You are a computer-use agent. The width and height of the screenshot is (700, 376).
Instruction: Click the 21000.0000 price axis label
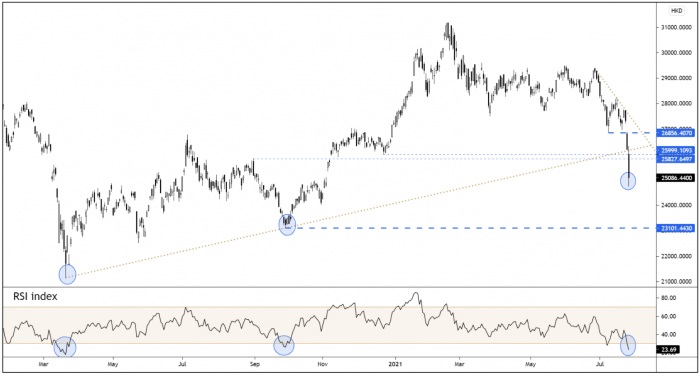pyautogui.click(x=677, y=282)
